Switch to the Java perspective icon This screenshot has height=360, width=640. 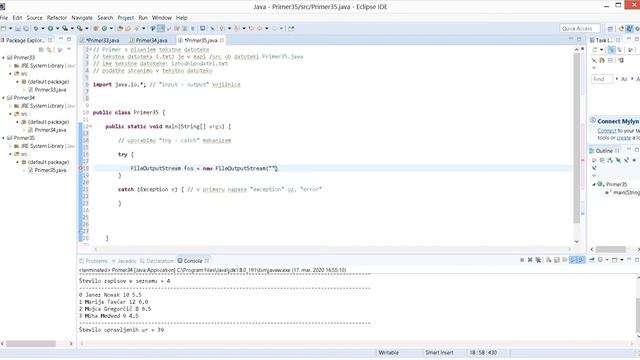coord(629,29)
